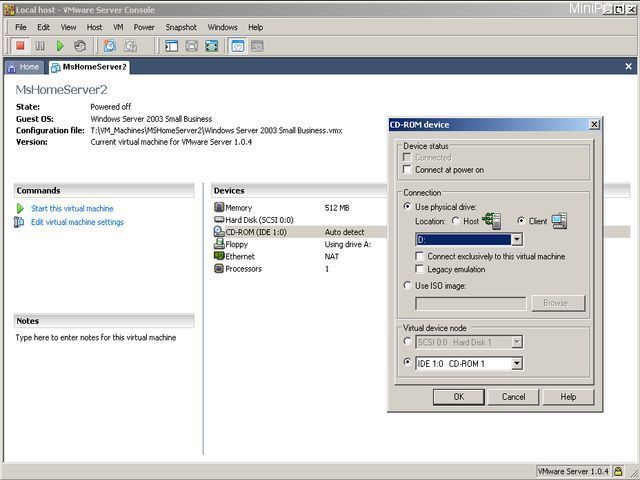The width and height of the screenshot is (640, 480).
Task: Enable the Connect at power on checkbox
Action: [x=407, y=170]
